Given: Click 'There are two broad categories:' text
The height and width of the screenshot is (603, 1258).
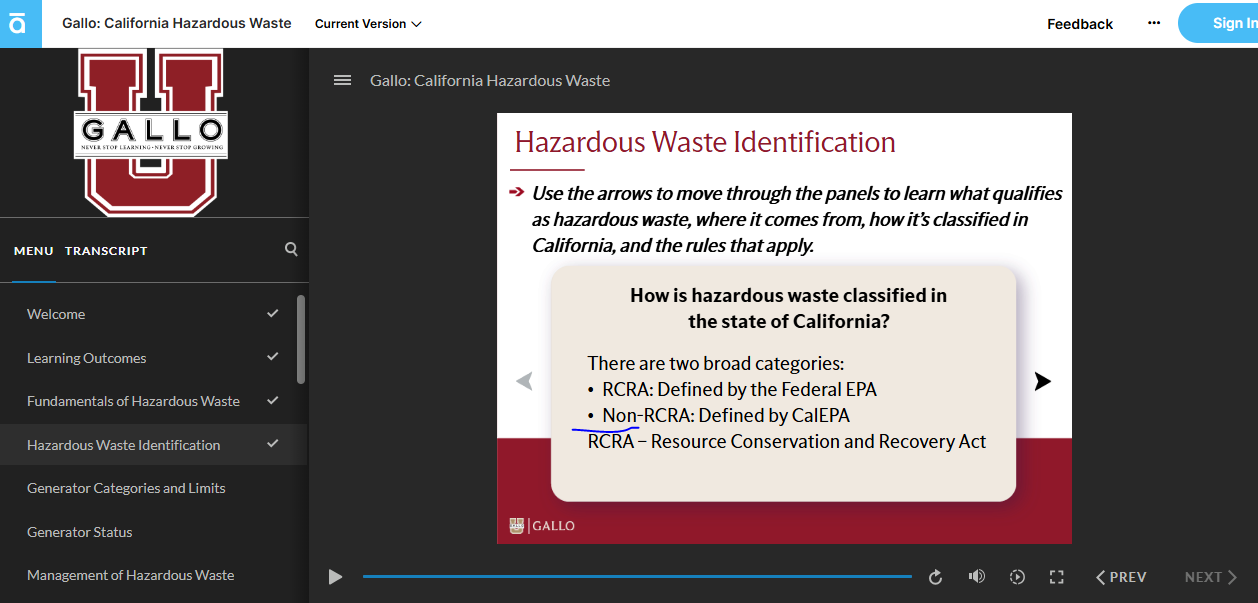Looking at the screenshot, I should pos(716,363).
